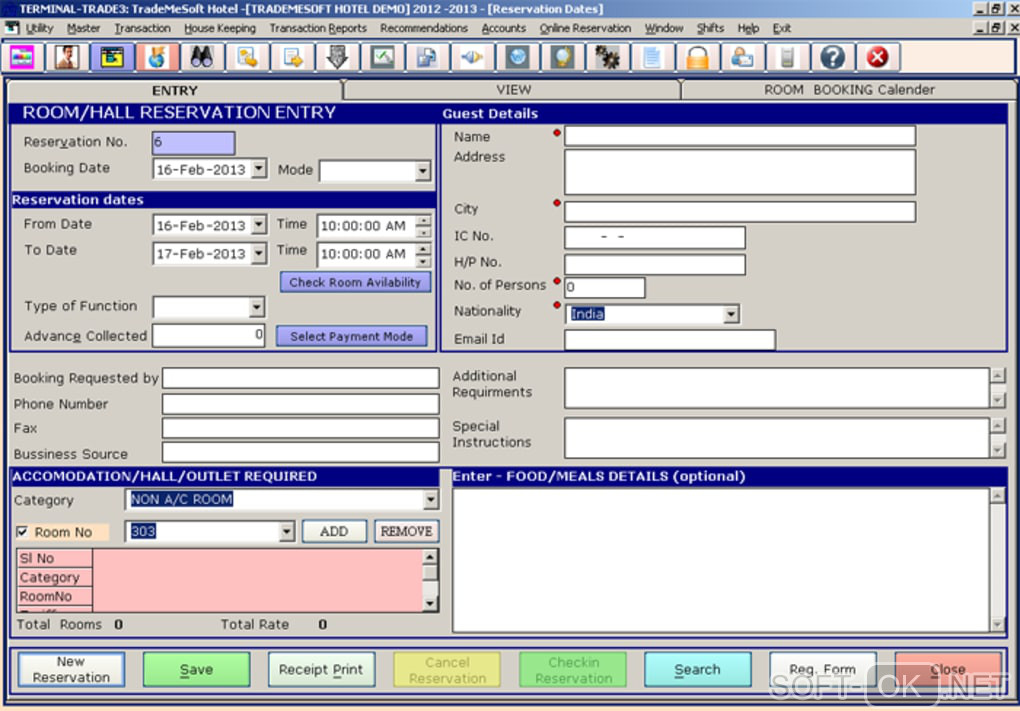Viewport: 1020px width, 711px height.
Task: Click the Booking Requested by field
Action: [x=301, y=378]
